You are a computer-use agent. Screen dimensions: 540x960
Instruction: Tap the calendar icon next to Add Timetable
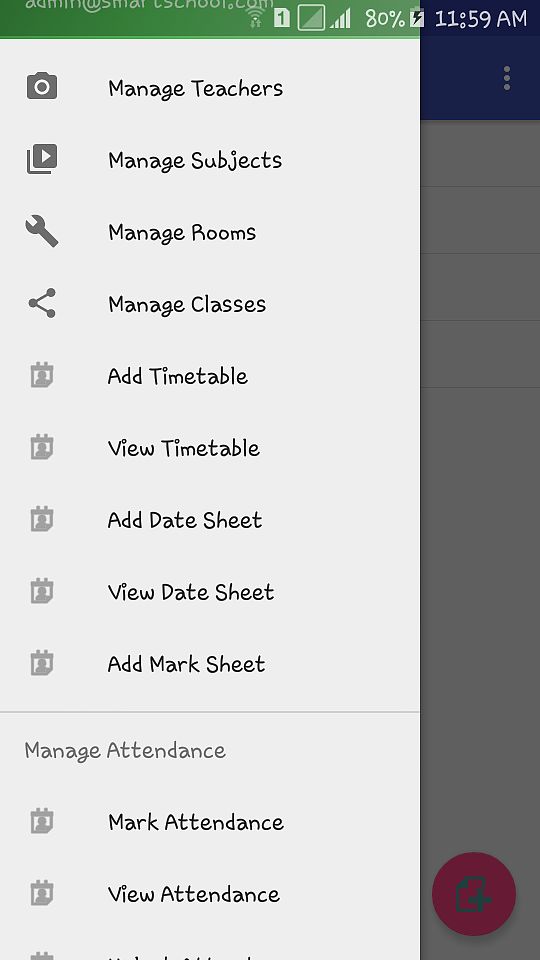42,375
